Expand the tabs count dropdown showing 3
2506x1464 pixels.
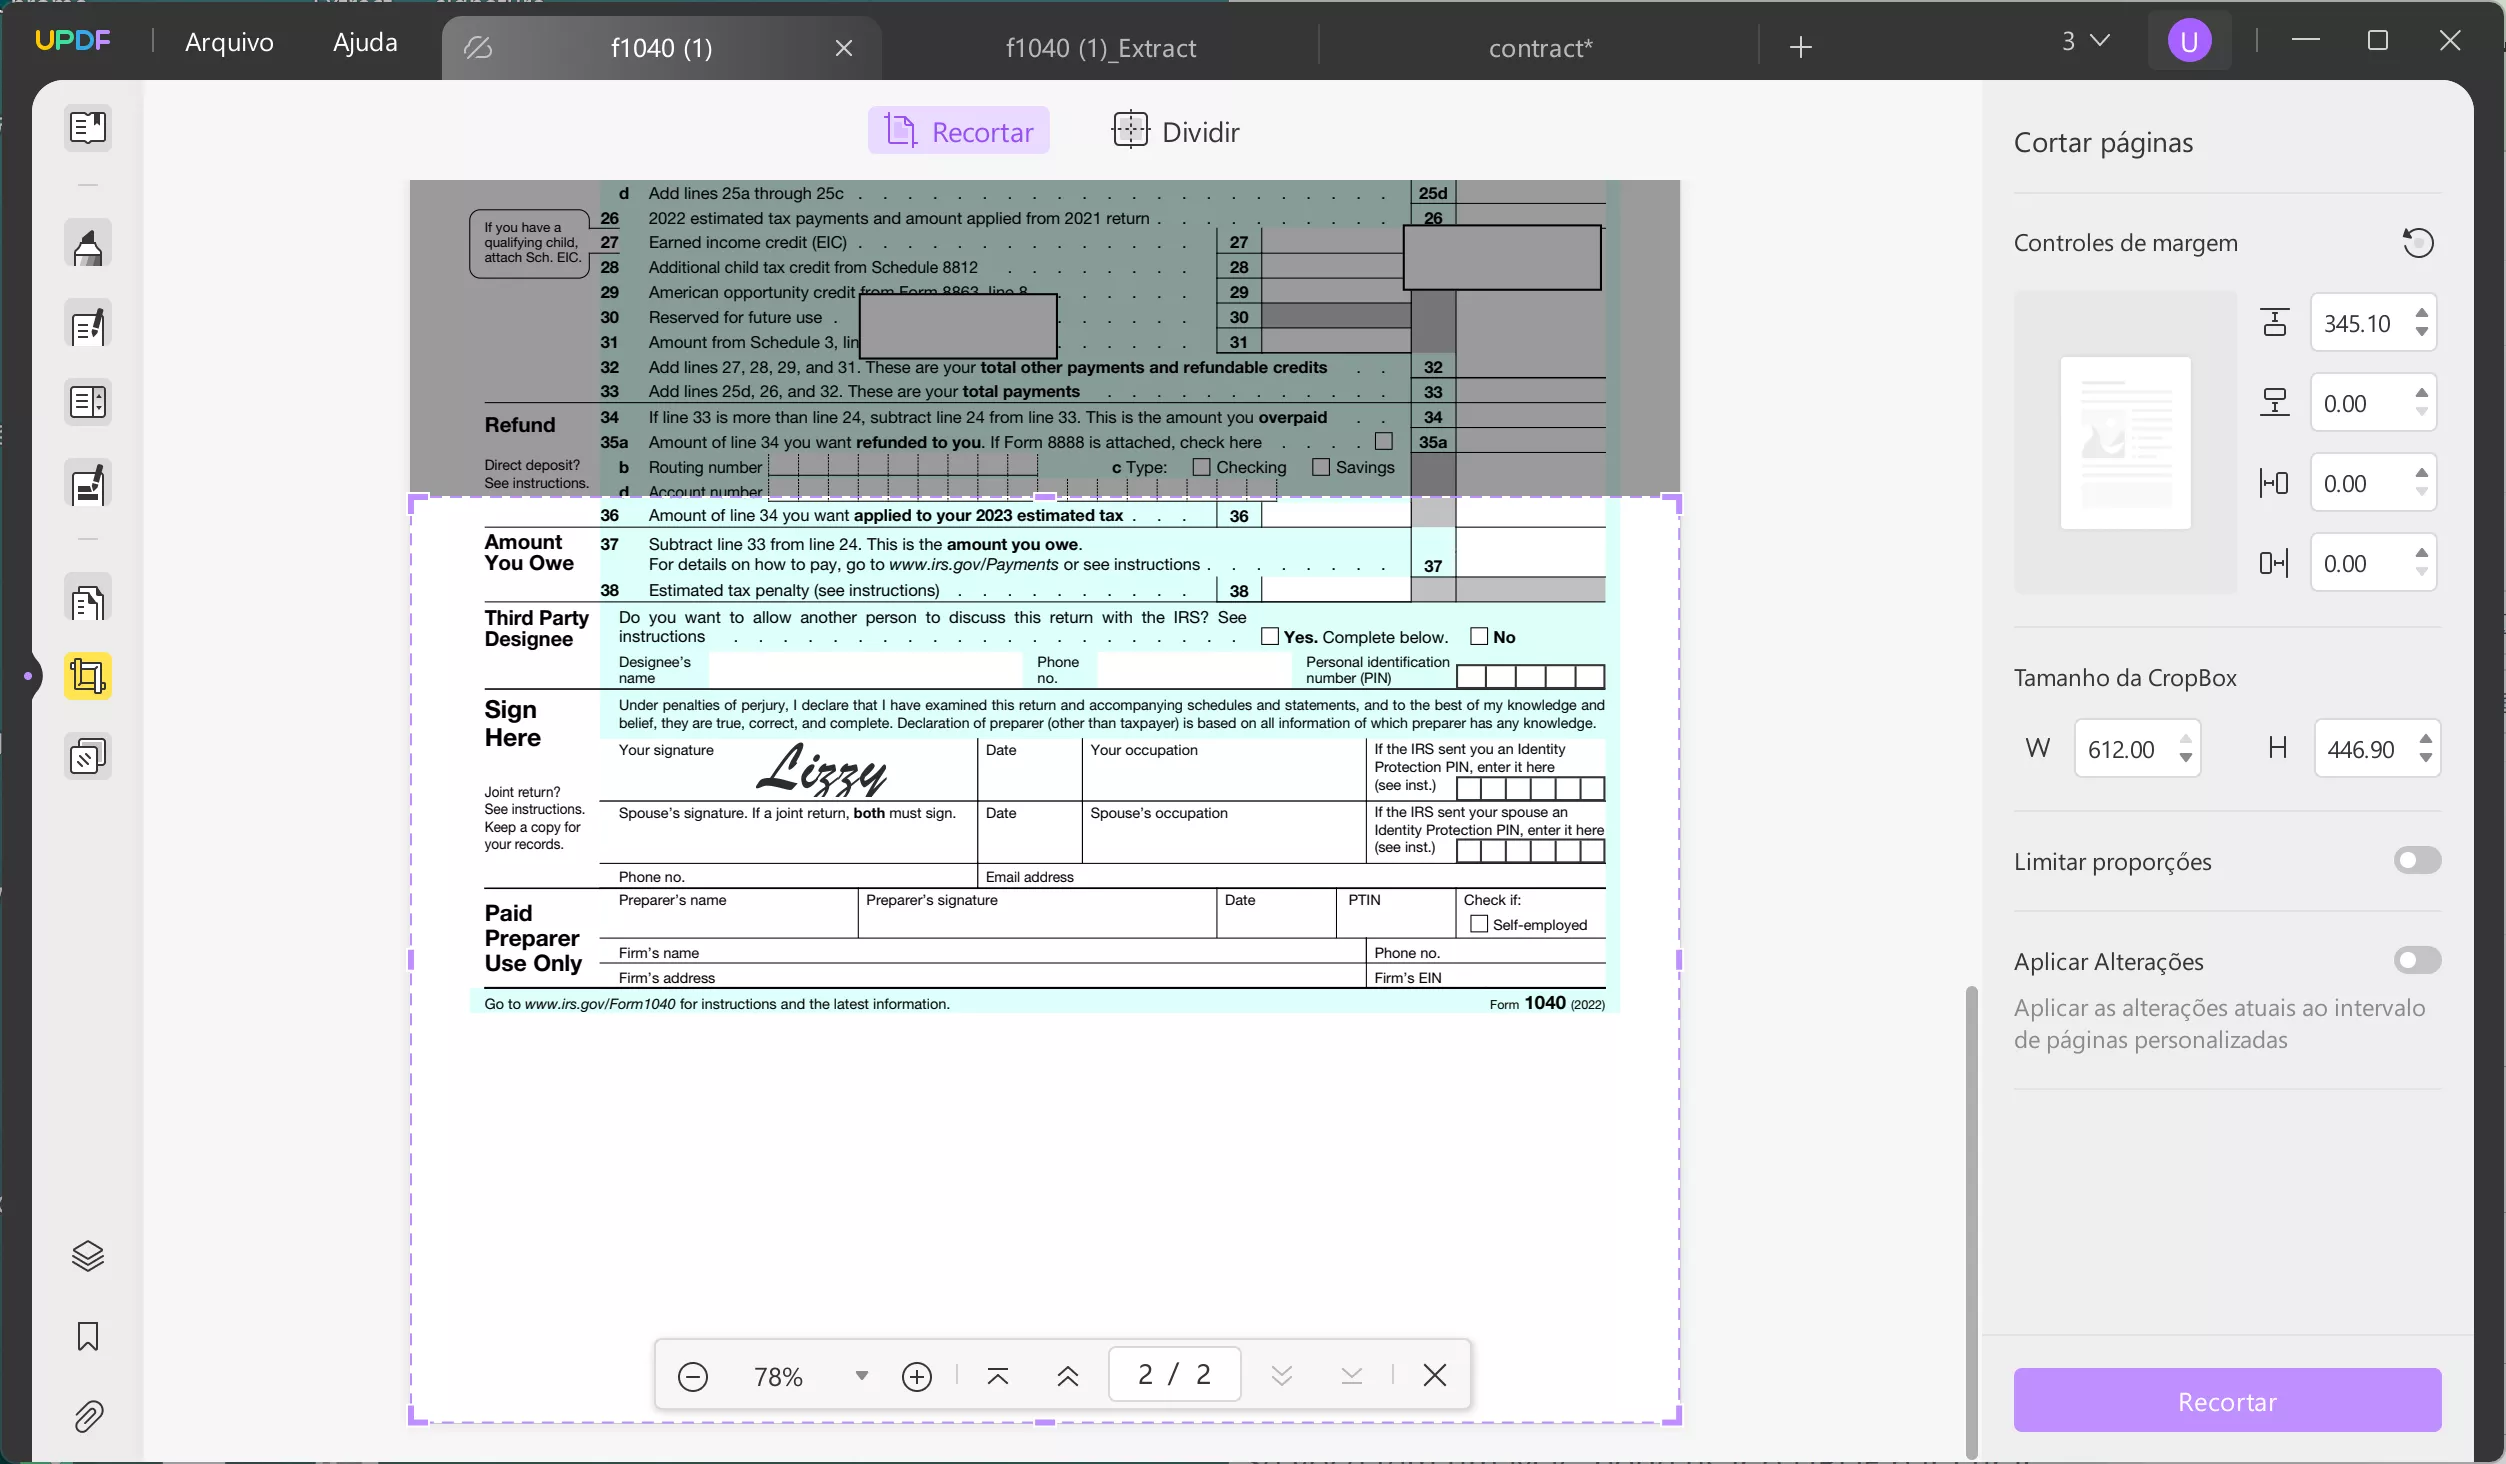pos(2083,41)
